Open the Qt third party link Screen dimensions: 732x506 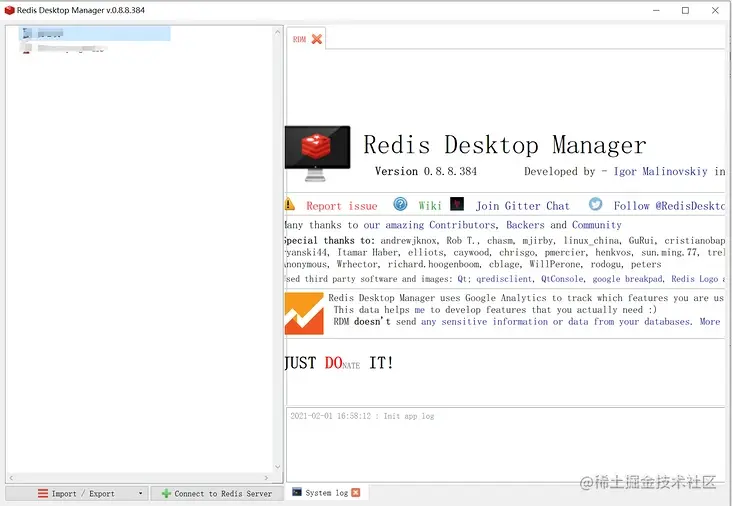coord(463,279)
